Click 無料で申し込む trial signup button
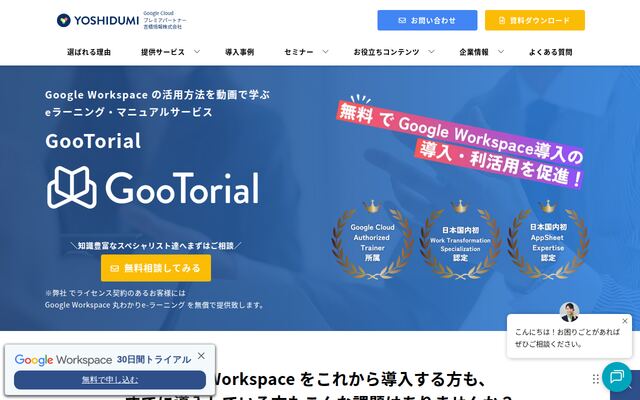This screenshot has width=640, height=400. tap(110, 380)
